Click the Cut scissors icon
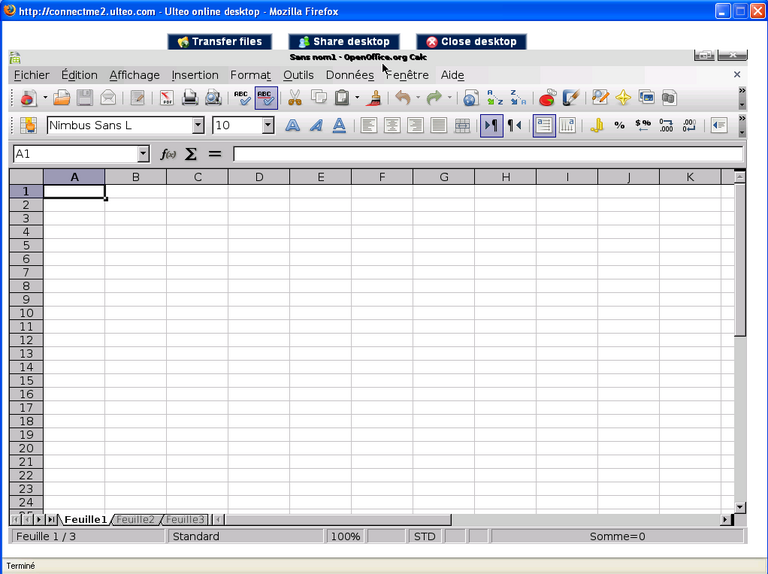 click(294, 98)
